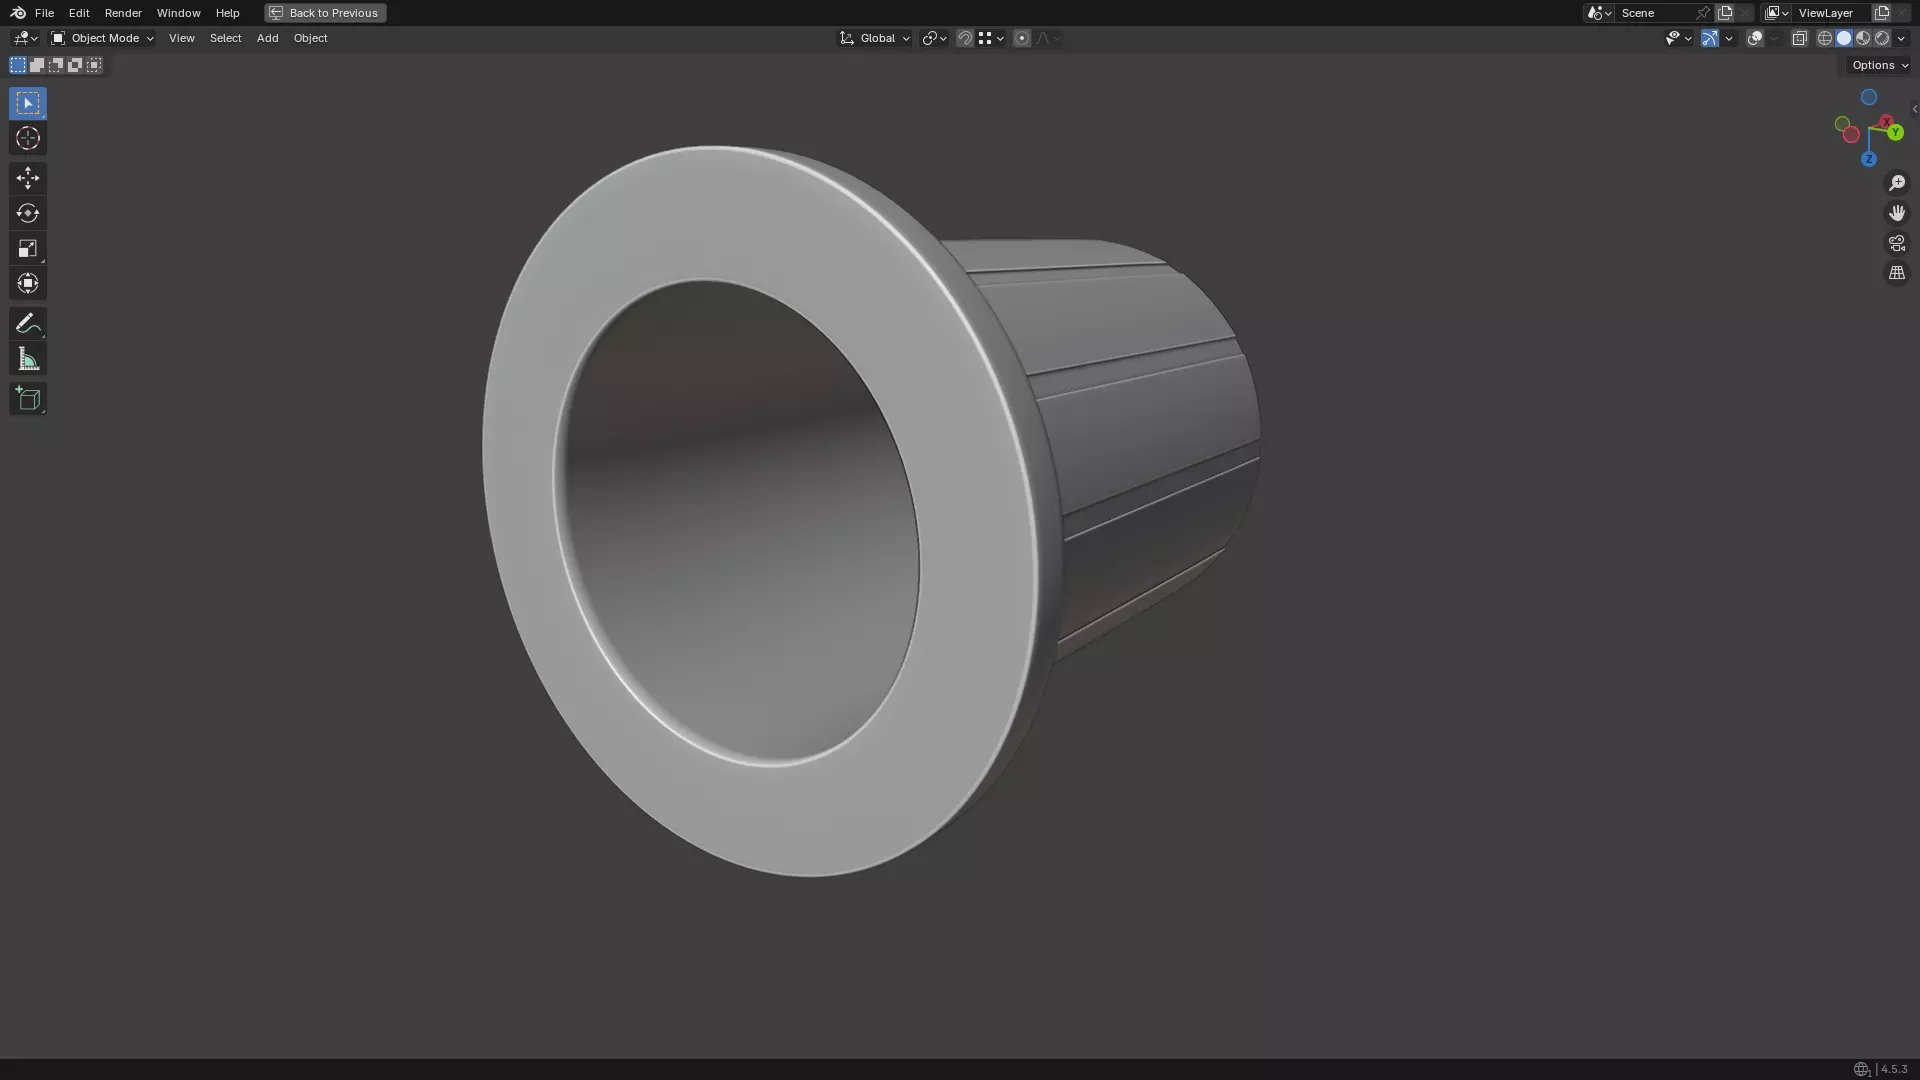Set selection mode to Invert
Viewport: 1920px width, 1080px height.
(75, 65)
